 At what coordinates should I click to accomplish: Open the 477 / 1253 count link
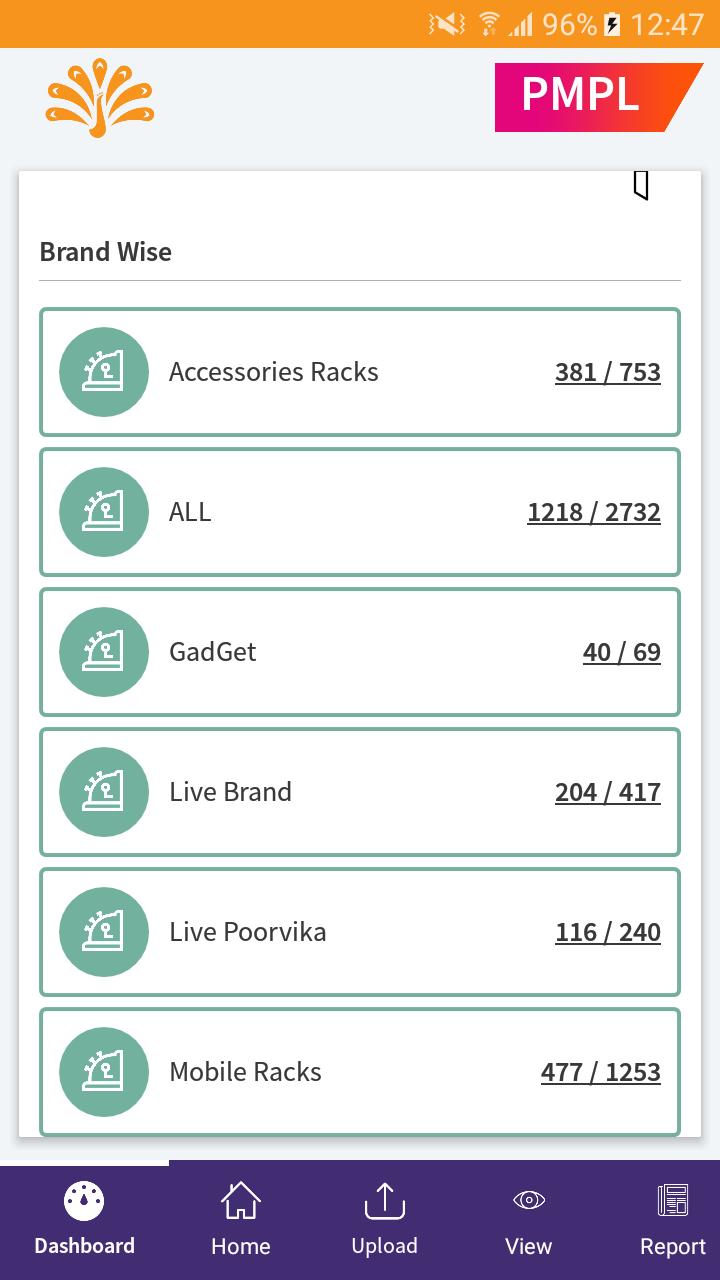tap(601, 1072)
